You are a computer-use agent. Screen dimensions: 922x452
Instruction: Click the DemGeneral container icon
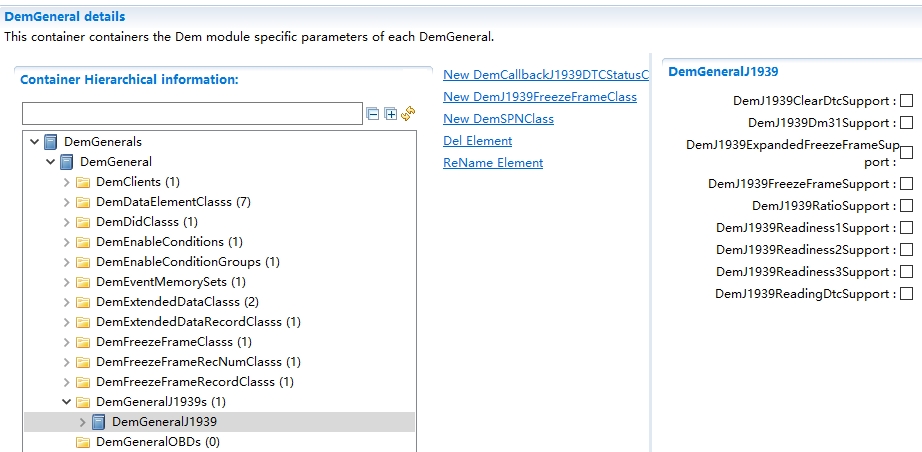[67, 162]
